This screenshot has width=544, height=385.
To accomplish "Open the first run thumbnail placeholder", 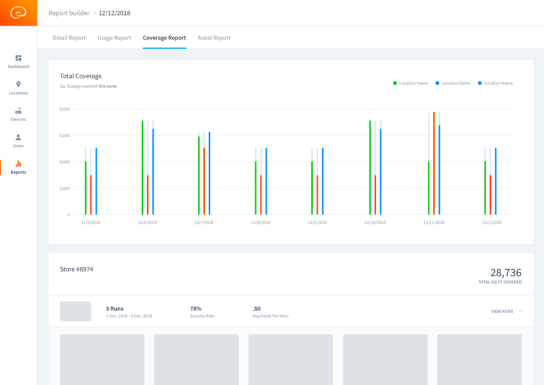I will tap(102, 360).
